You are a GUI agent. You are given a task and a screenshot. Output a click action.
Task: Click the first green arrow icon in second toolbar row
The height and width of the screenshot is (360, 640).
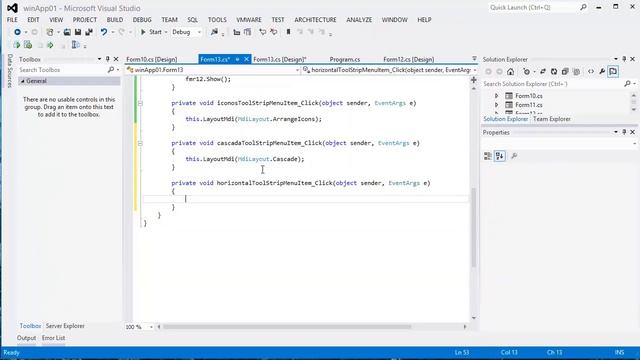click(x=17, y=45)
